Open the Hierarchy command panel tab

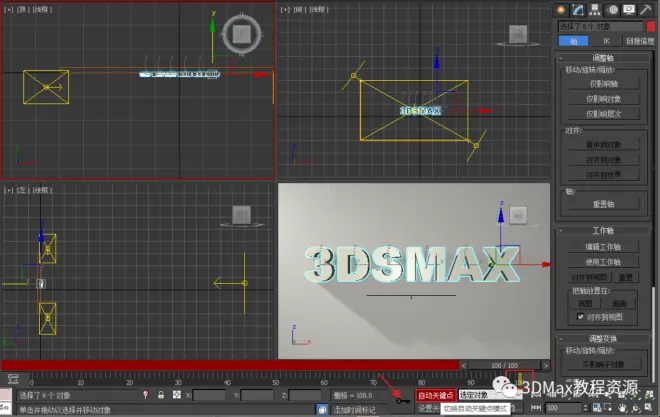point(594,9)
